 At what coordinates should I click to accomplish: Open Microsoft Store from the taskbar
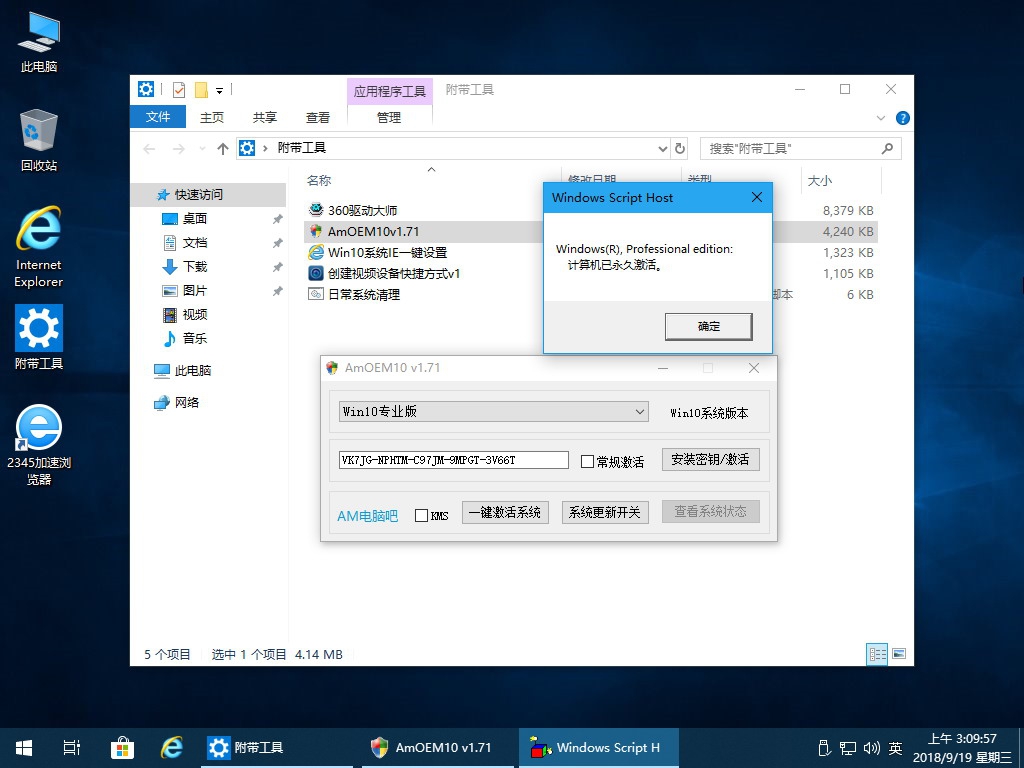122,748
